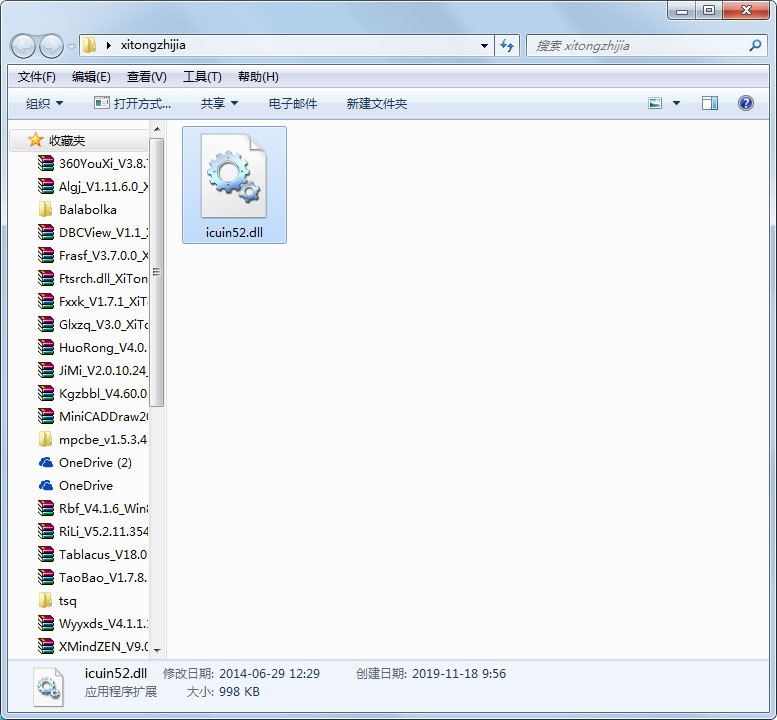Open the 工具(T) menu
This screenshot has width=777, height=720.
click(x=202, y=77)
